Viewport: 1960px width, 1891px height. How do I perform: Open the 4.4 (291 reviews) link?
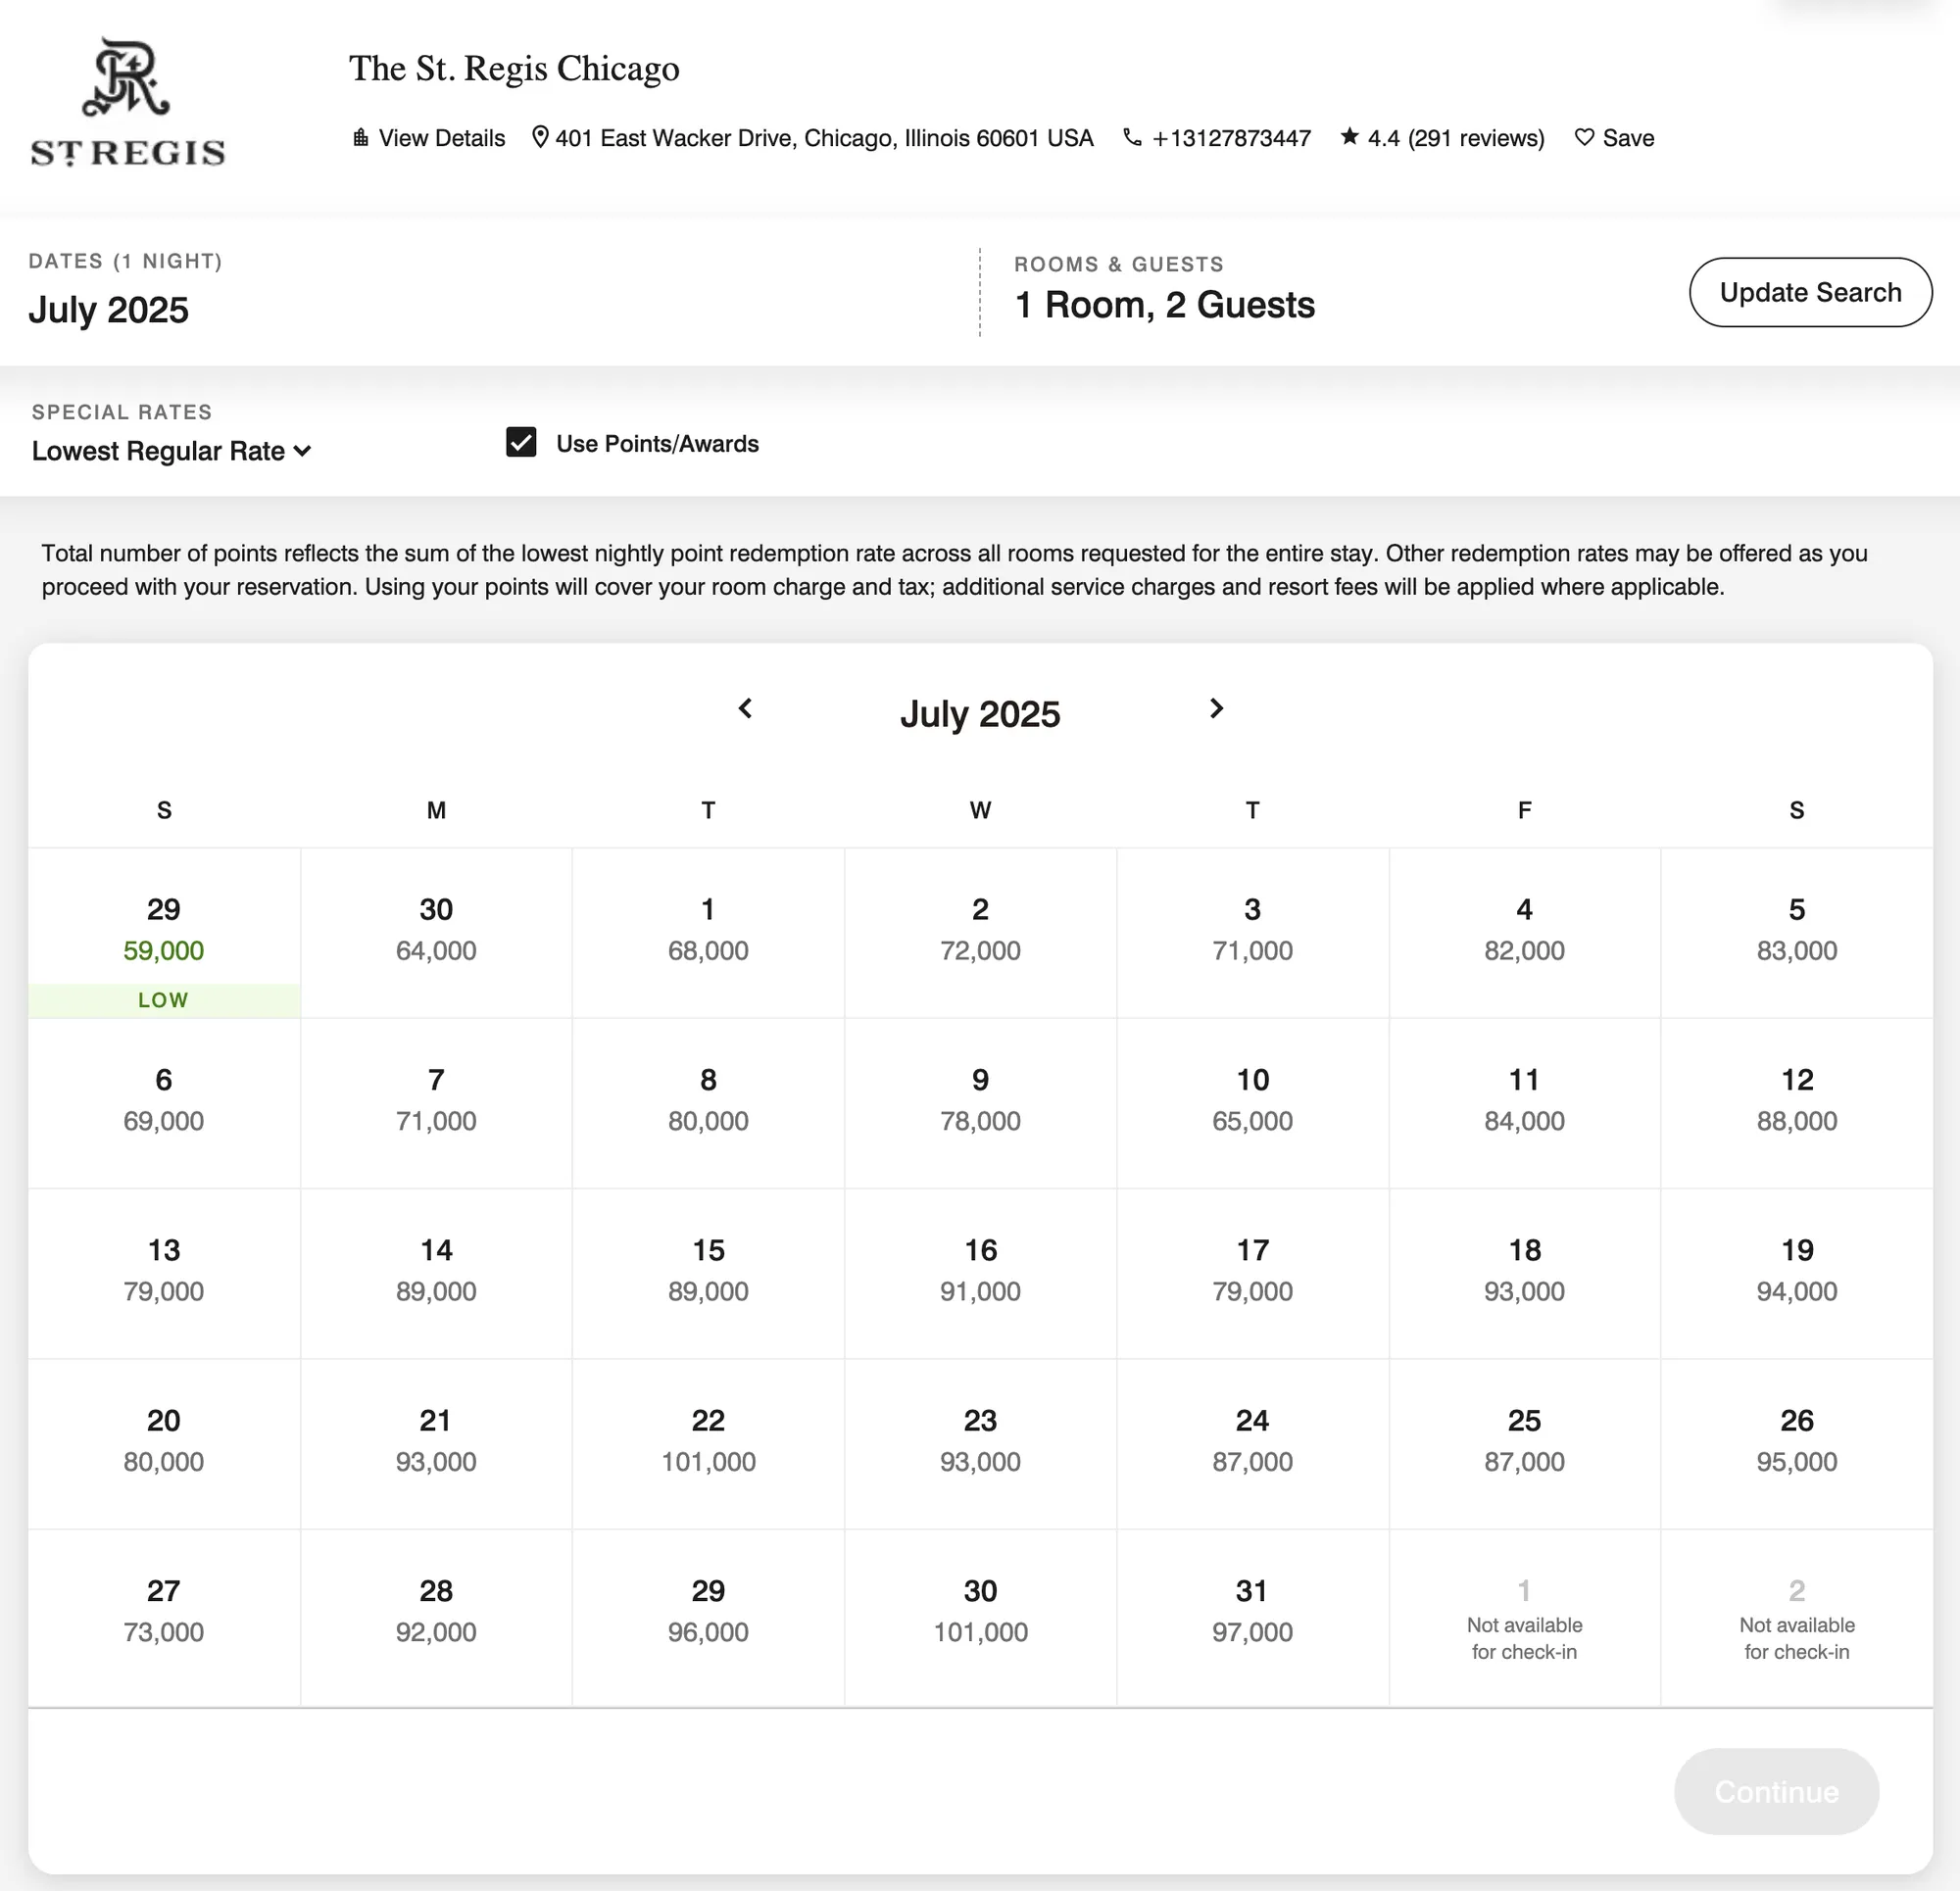(x=1455, y=138)
